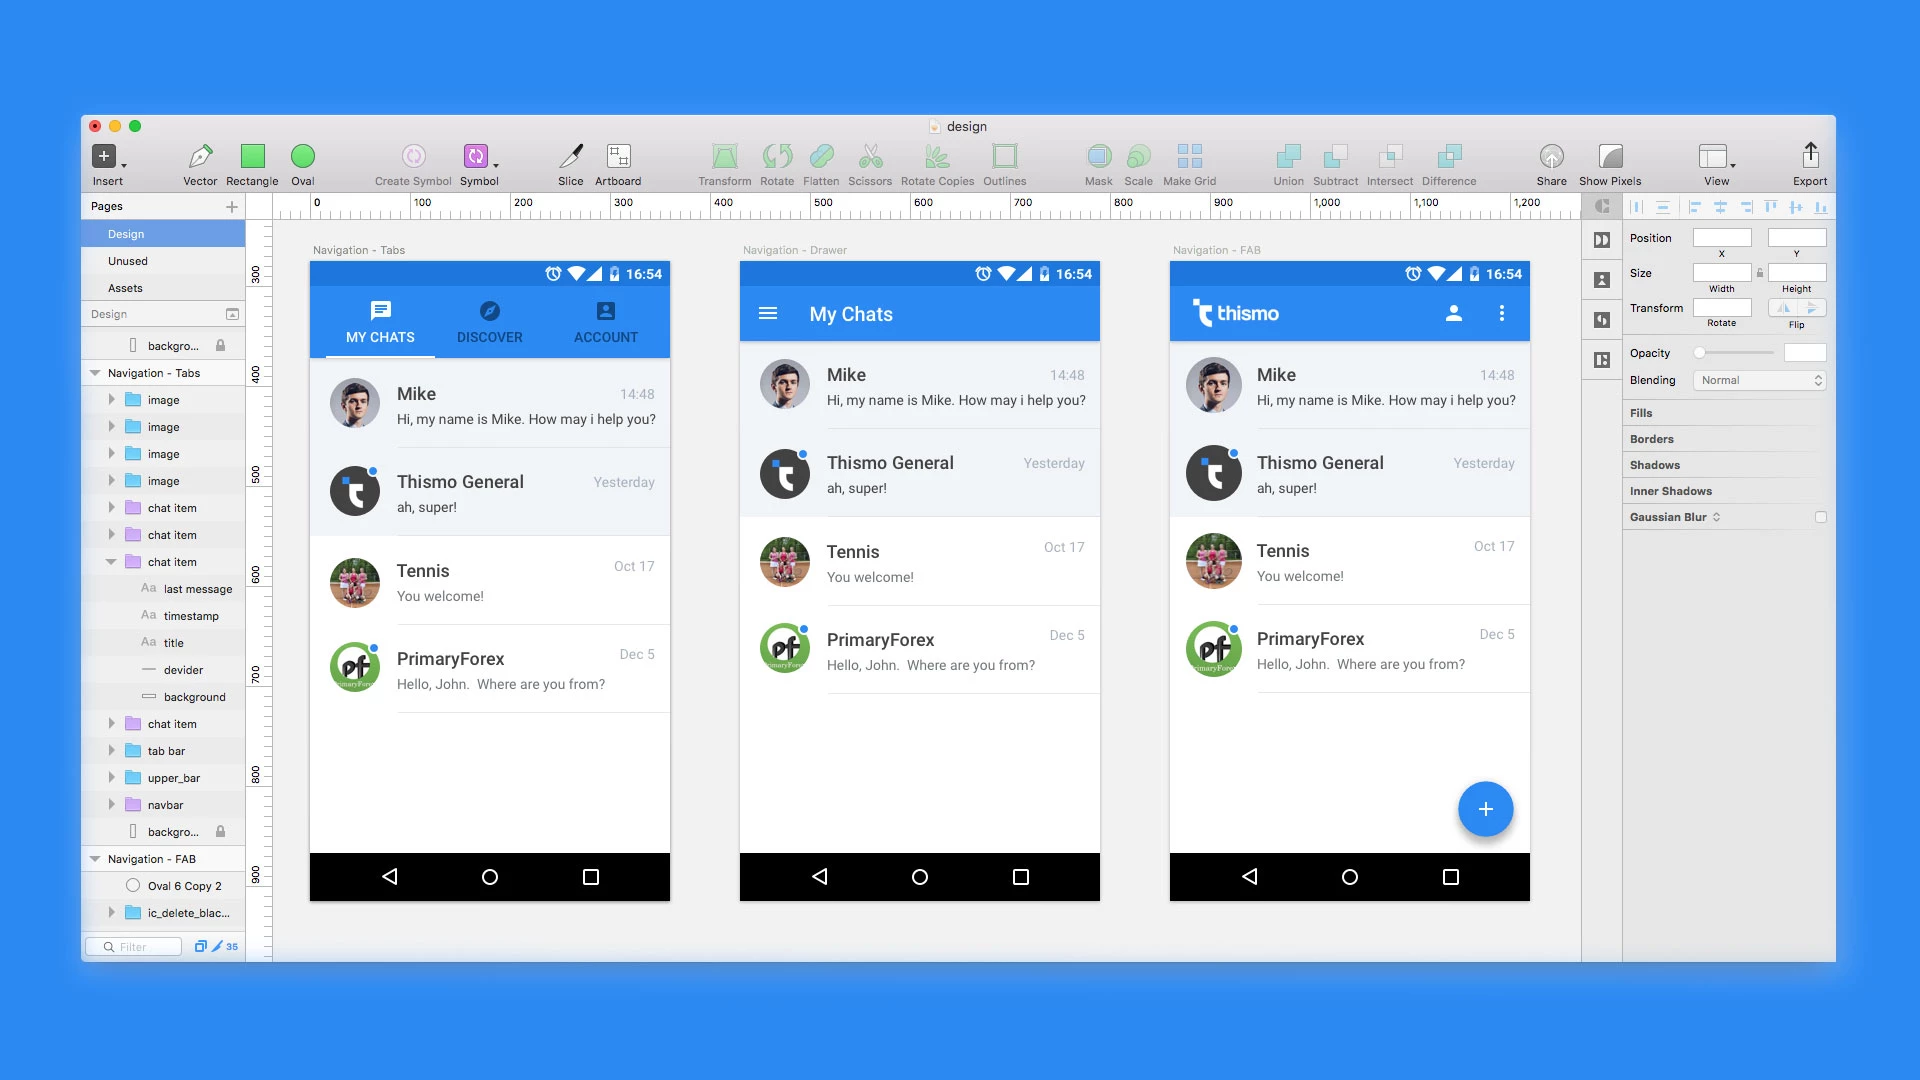Viewport: 1920px width, 1080px height.
Task: Click the Union boolean operation
Action: [x=1287, y=157]
